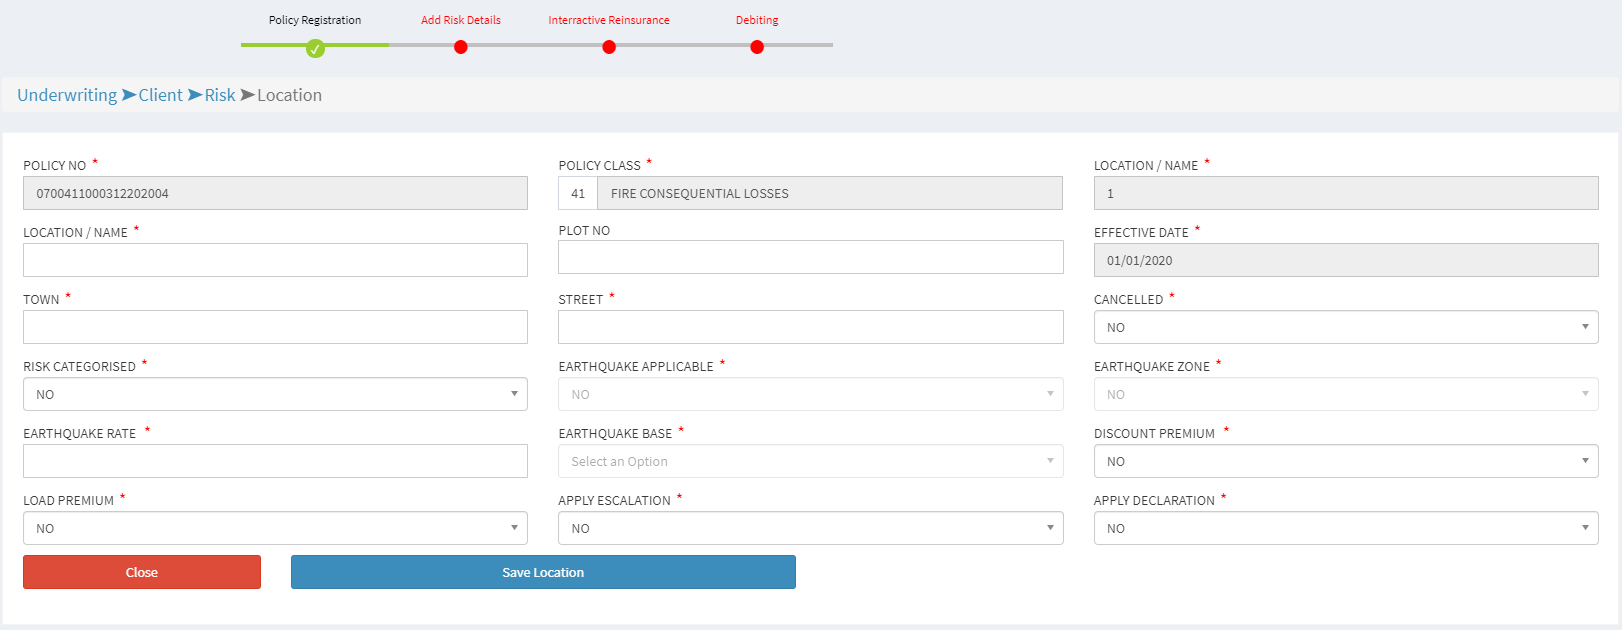Expand the Risk Categorised dropdown
Viewport: 1622px width, 630px height.
[x=275, y=394]
